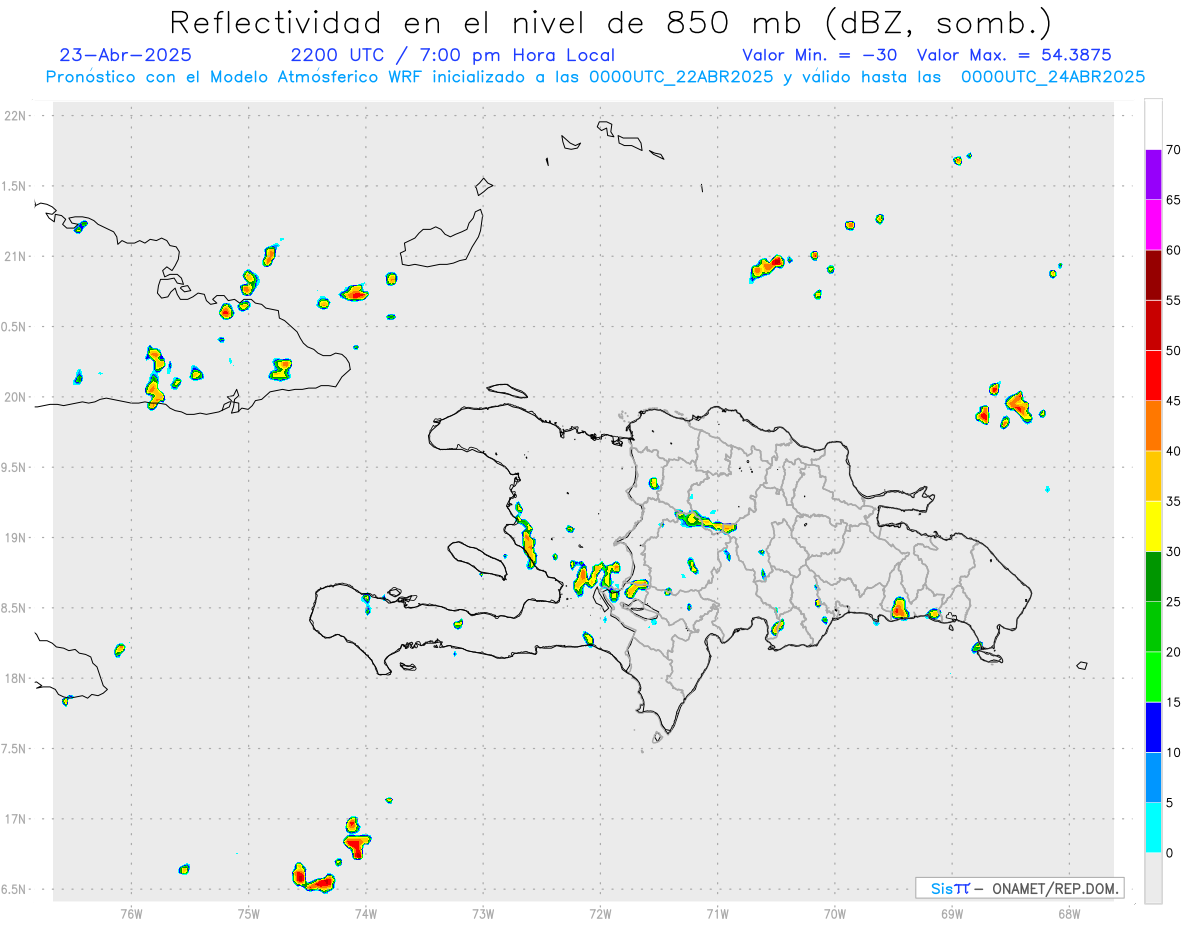Image resolution: width=1200 pixels, height=927 pixels.
Task: Click the cyan 0–5 dBZ color band
Action: click(x=1153, y=828)
